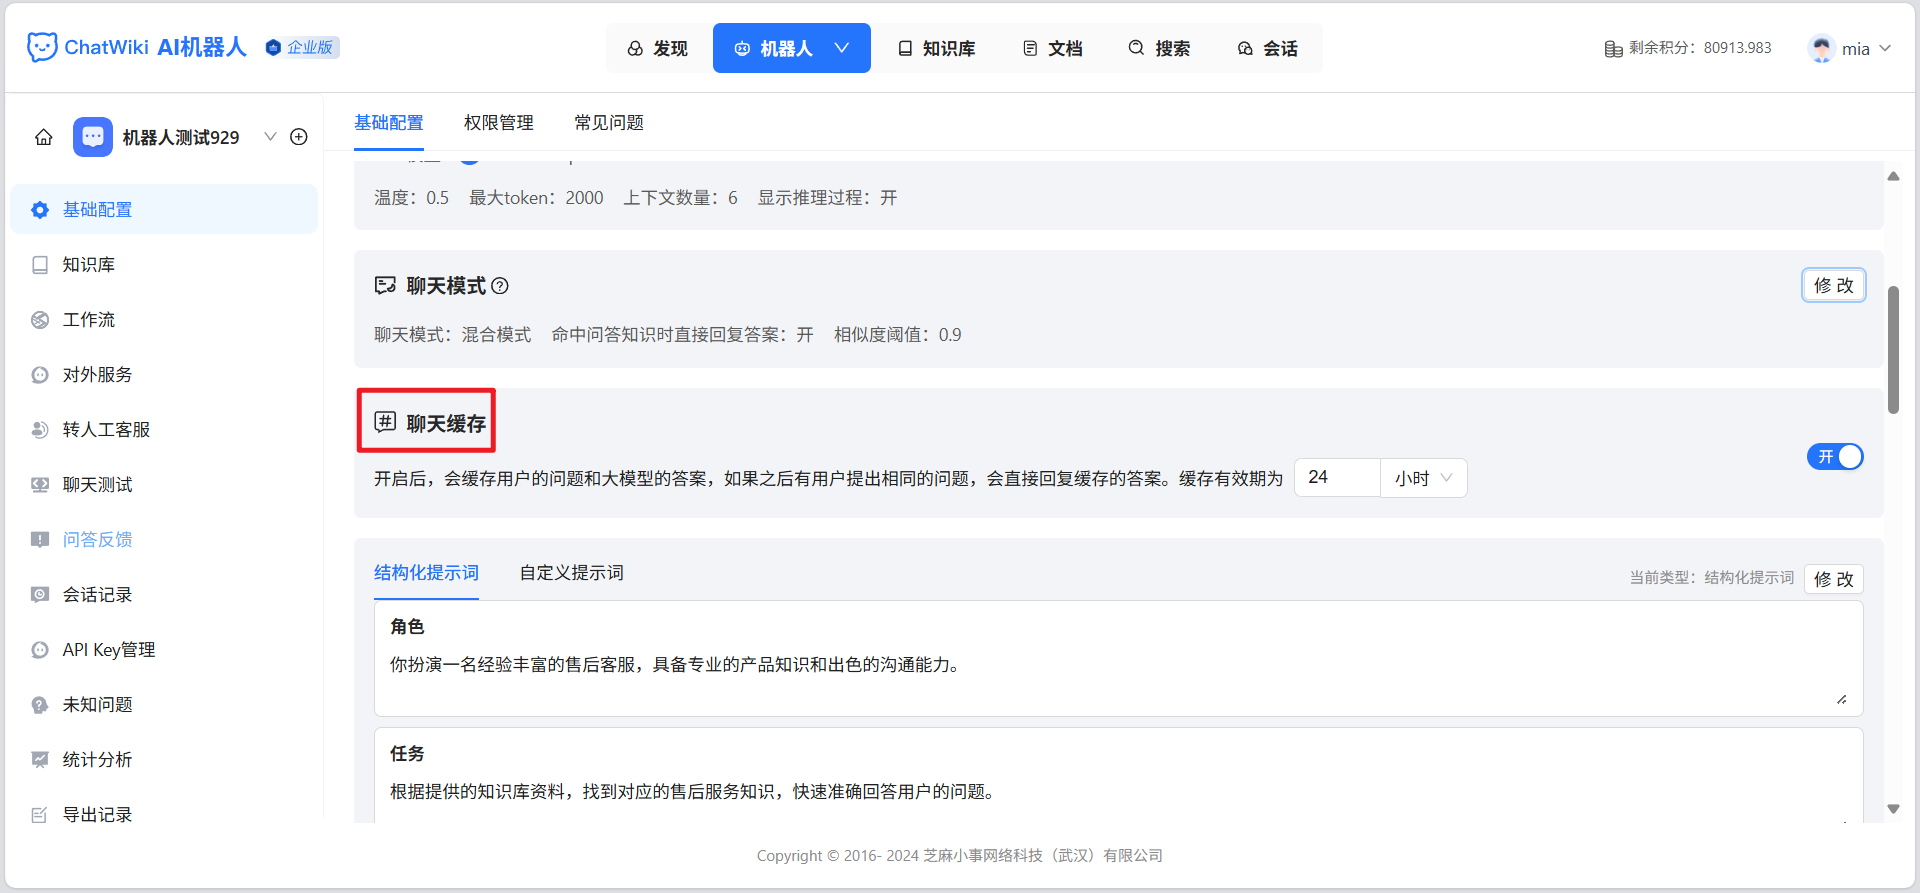Click the 角色 prompt text area
The width and height of the screenshot is (1920, 893).
pyautogui.click(x=1118, y=658)
